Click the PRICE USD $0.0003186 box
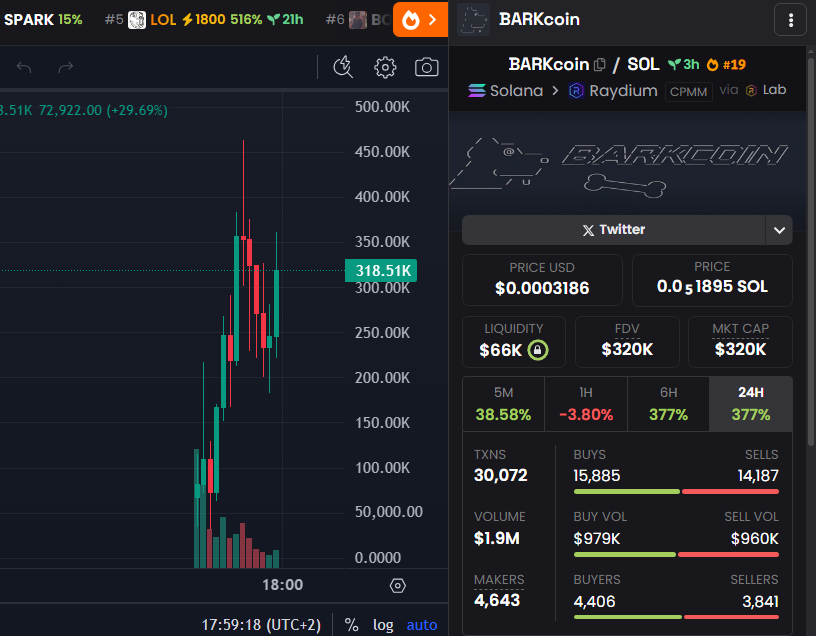This screenshot has width=816, height=636. tap(542, 279)
